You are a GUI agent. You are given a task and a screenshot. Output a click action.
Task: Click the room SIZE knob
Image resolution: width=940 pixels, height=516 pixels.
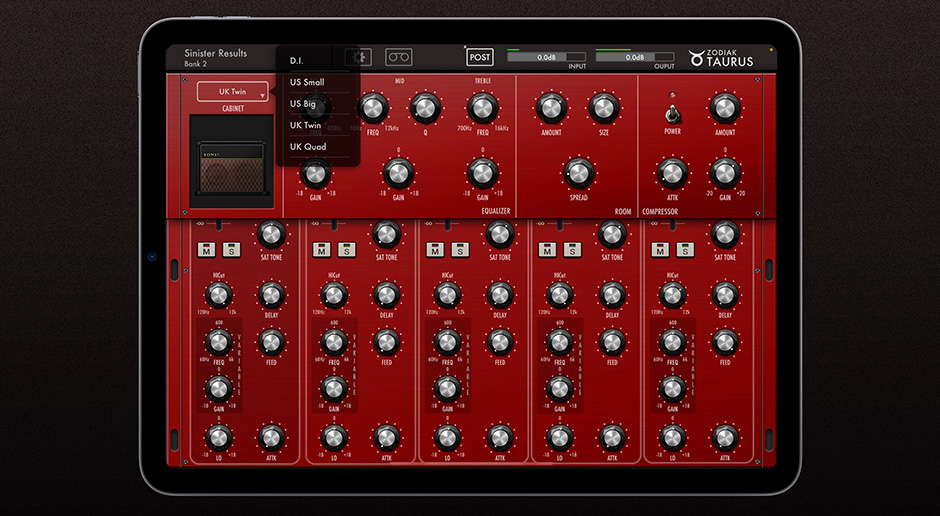(604, 108)
